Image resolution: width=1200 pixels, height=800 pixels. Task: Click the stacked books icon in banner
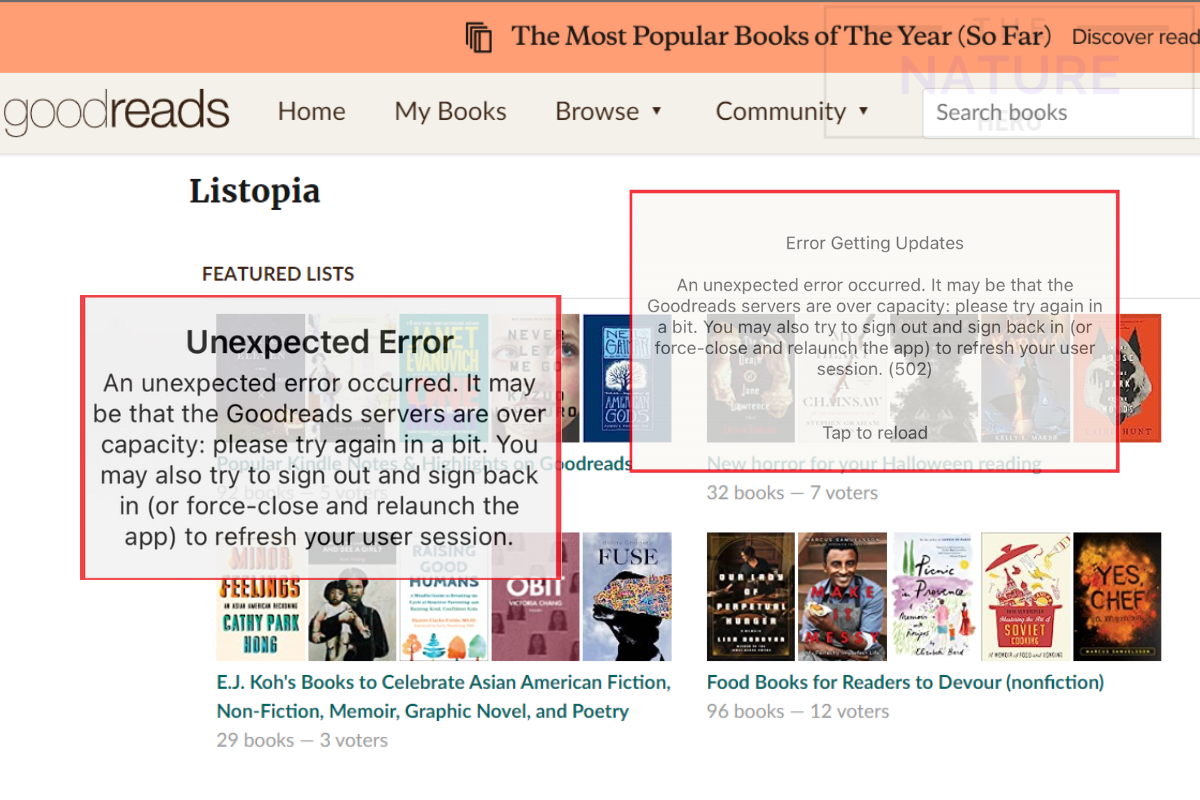click(x=478, y=36)
